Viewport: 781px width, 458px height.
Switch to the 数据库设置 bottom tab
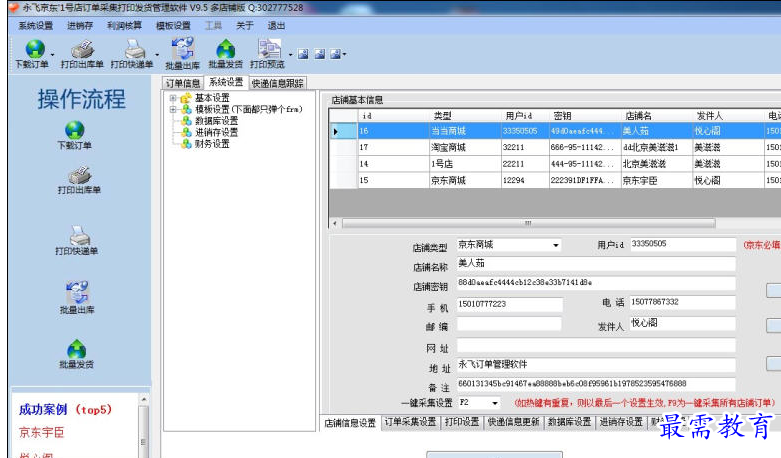pos(569,422)
